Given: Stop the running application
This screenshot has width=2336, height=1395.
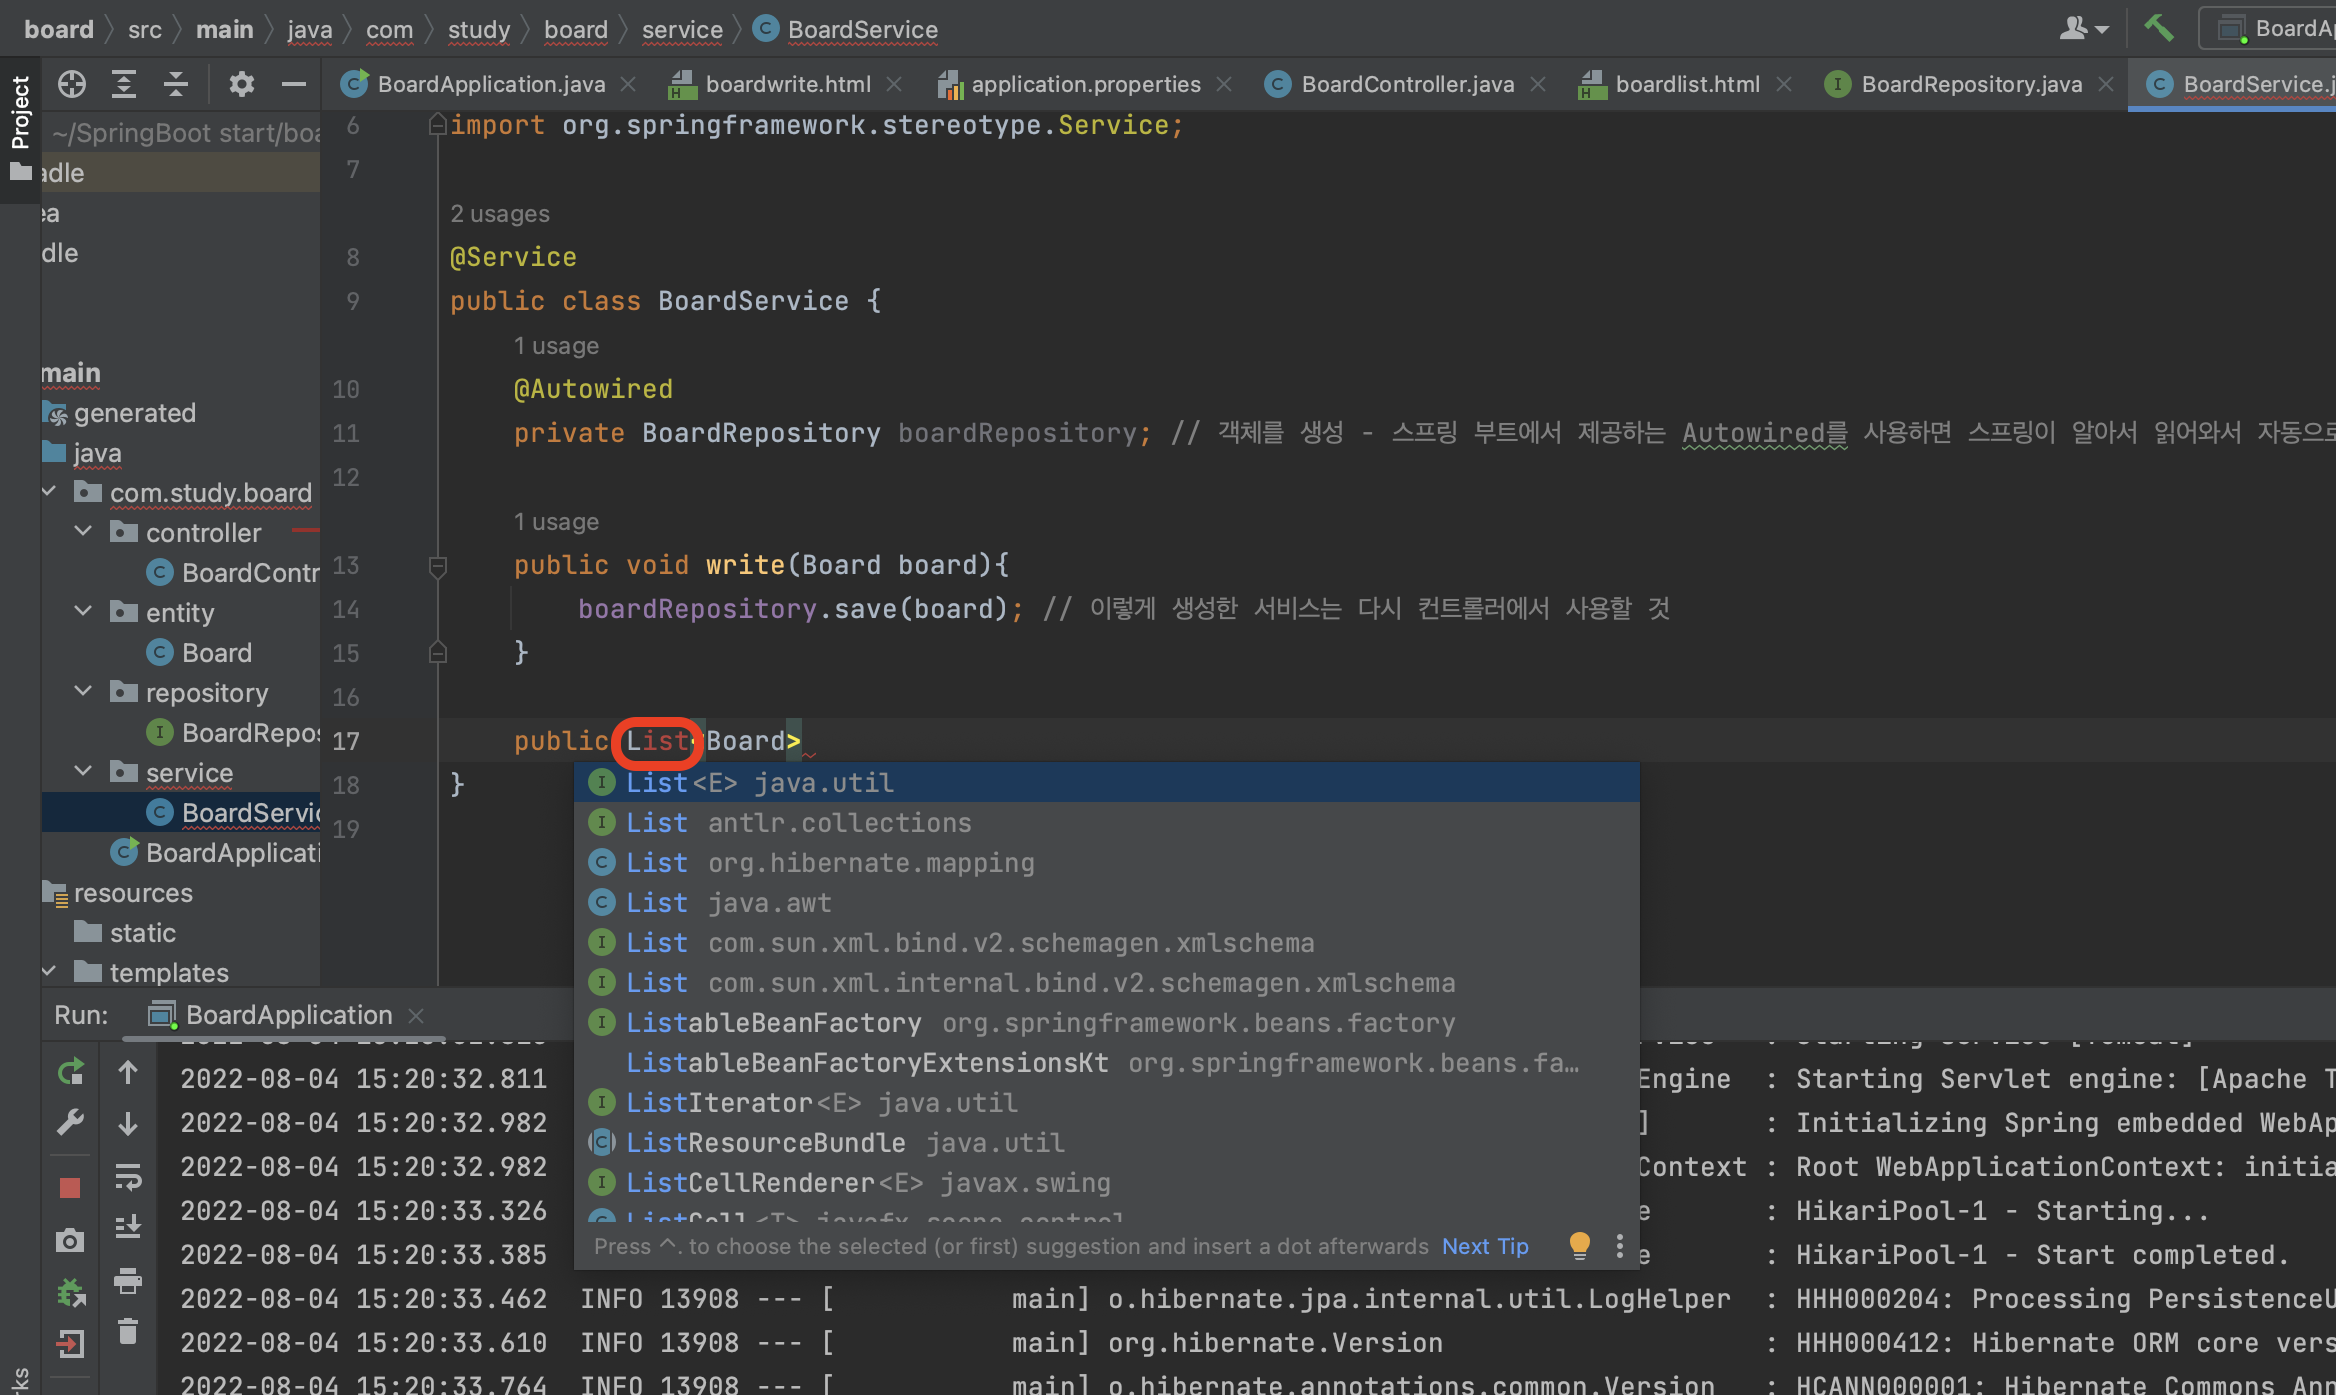Looking at the screenshot, I should point(70,1187).
